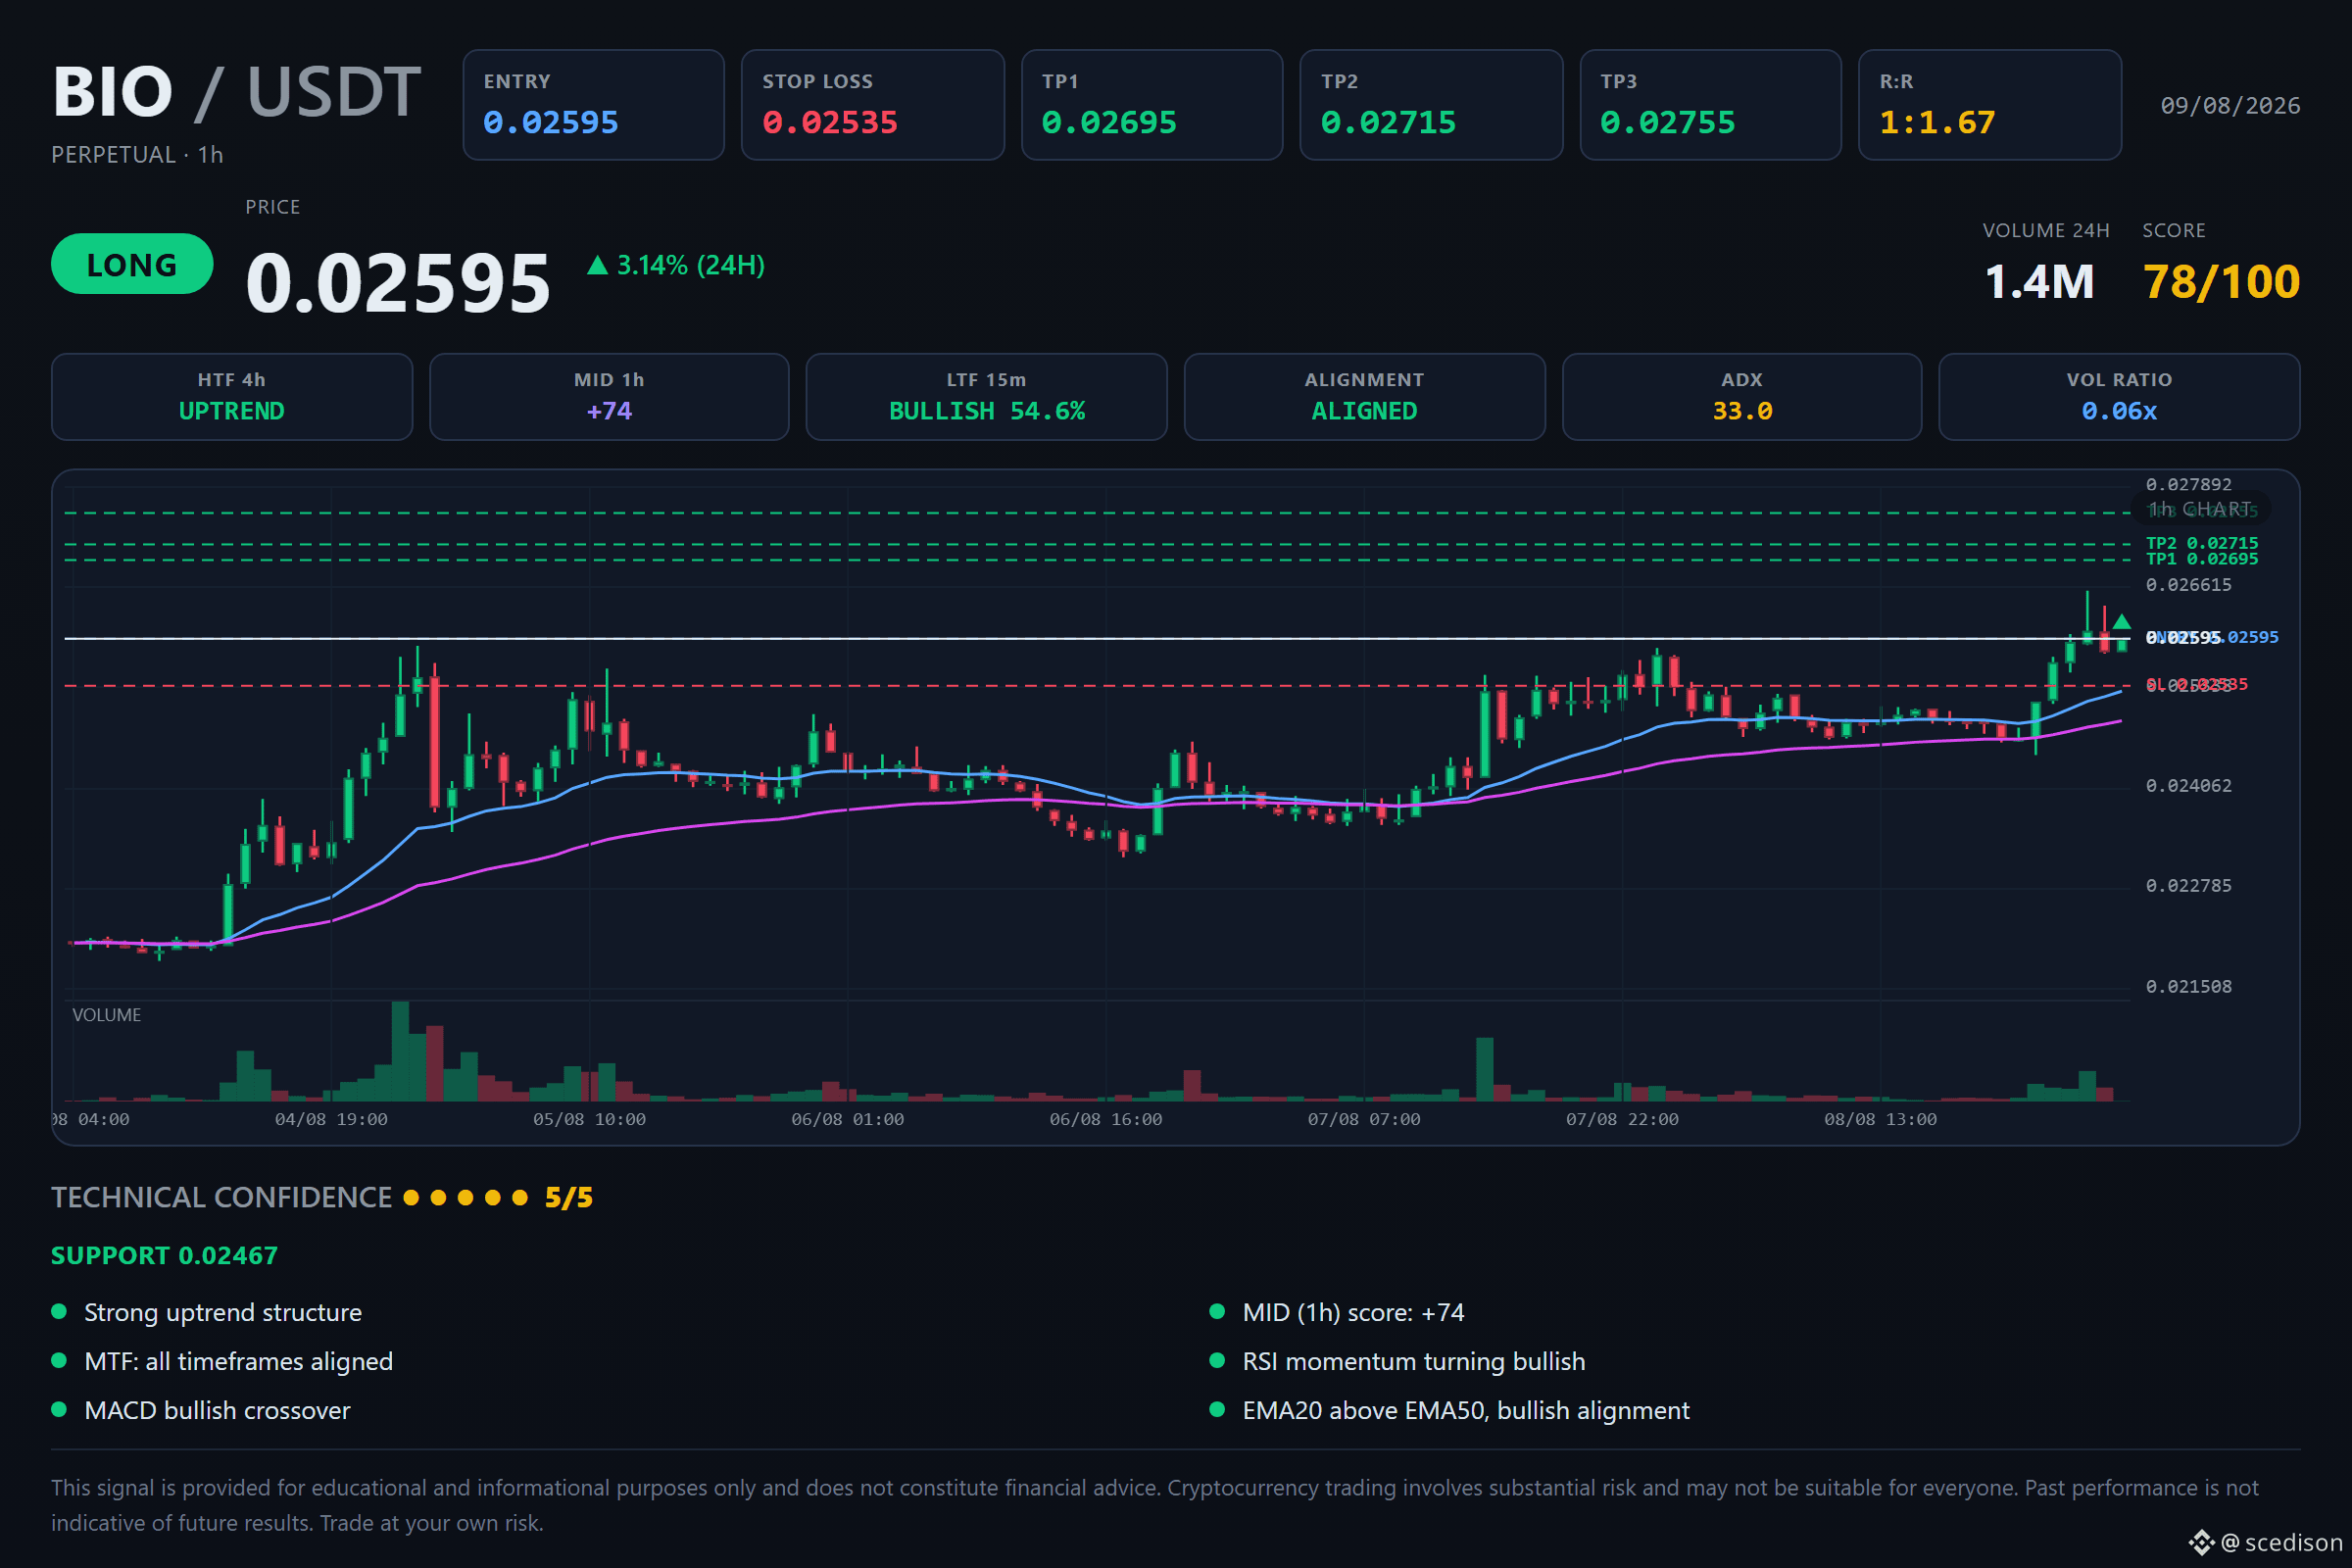The image size is (2352, 1568).
Task: Click the @scedison handle
Action: (x=2281, y=1543)
